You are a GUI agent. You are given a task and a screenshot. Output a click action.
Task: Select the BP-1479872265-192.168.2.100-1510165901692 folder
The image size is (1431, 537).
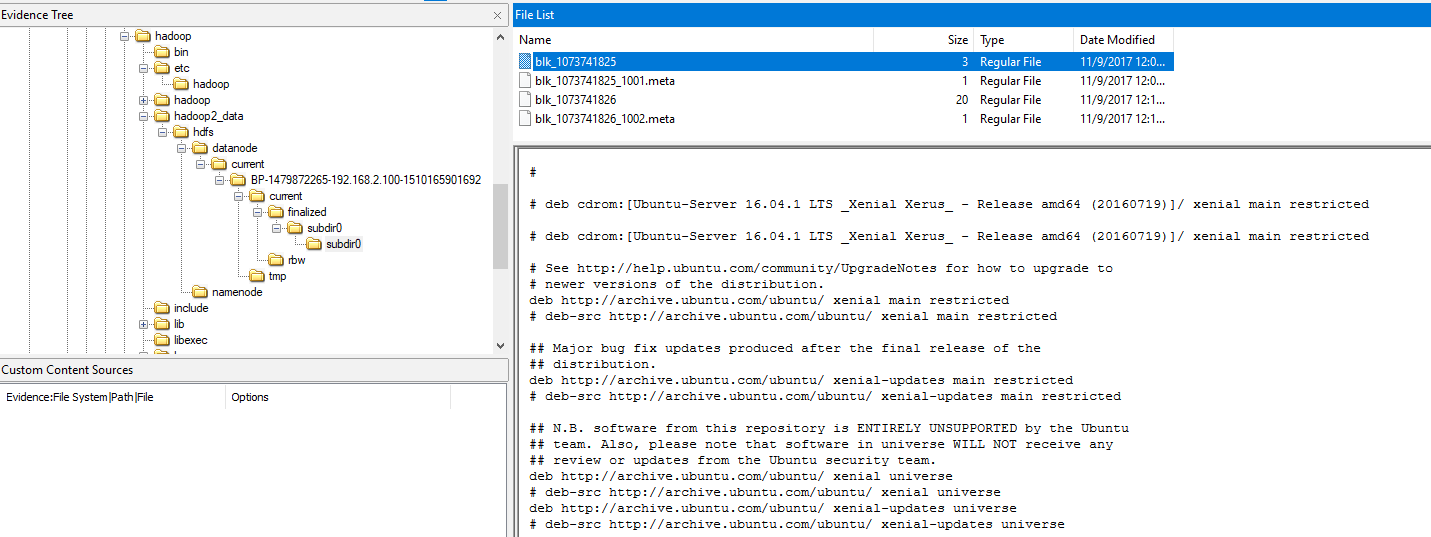pyautogui.click(x=366, y=180)
